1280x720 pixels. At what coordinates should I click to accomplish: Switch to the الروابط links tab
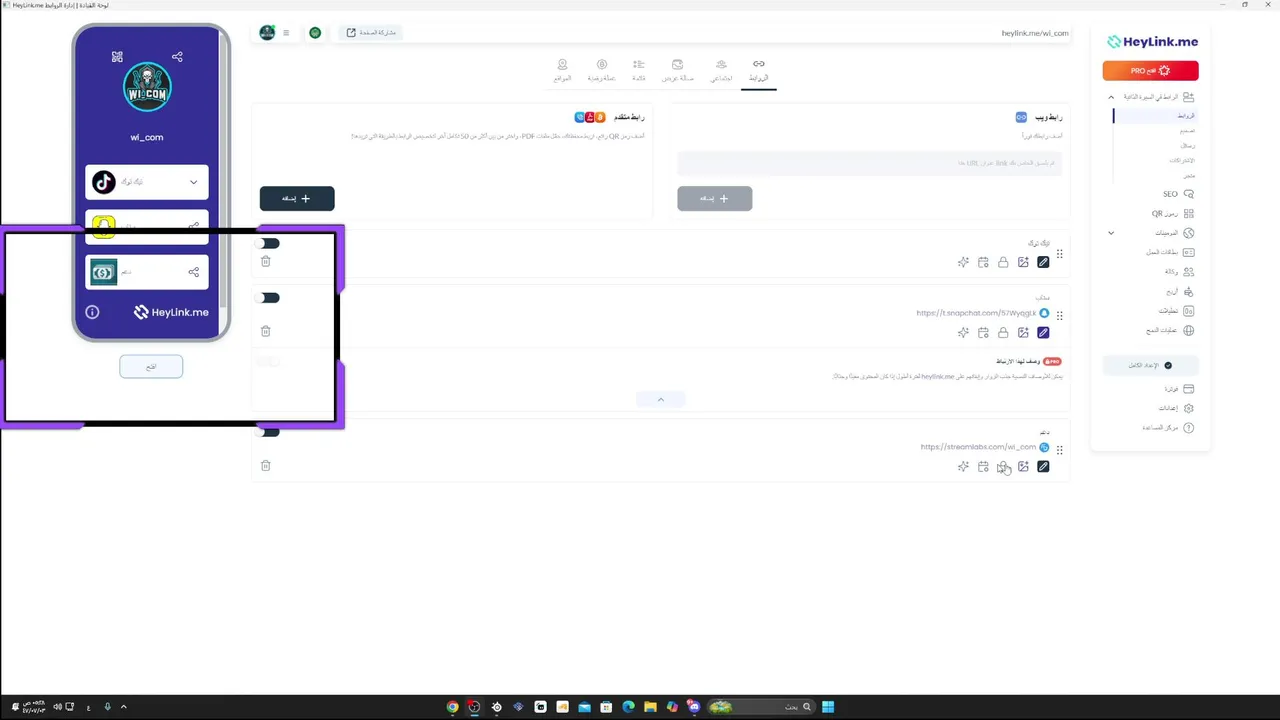(759, 71)
